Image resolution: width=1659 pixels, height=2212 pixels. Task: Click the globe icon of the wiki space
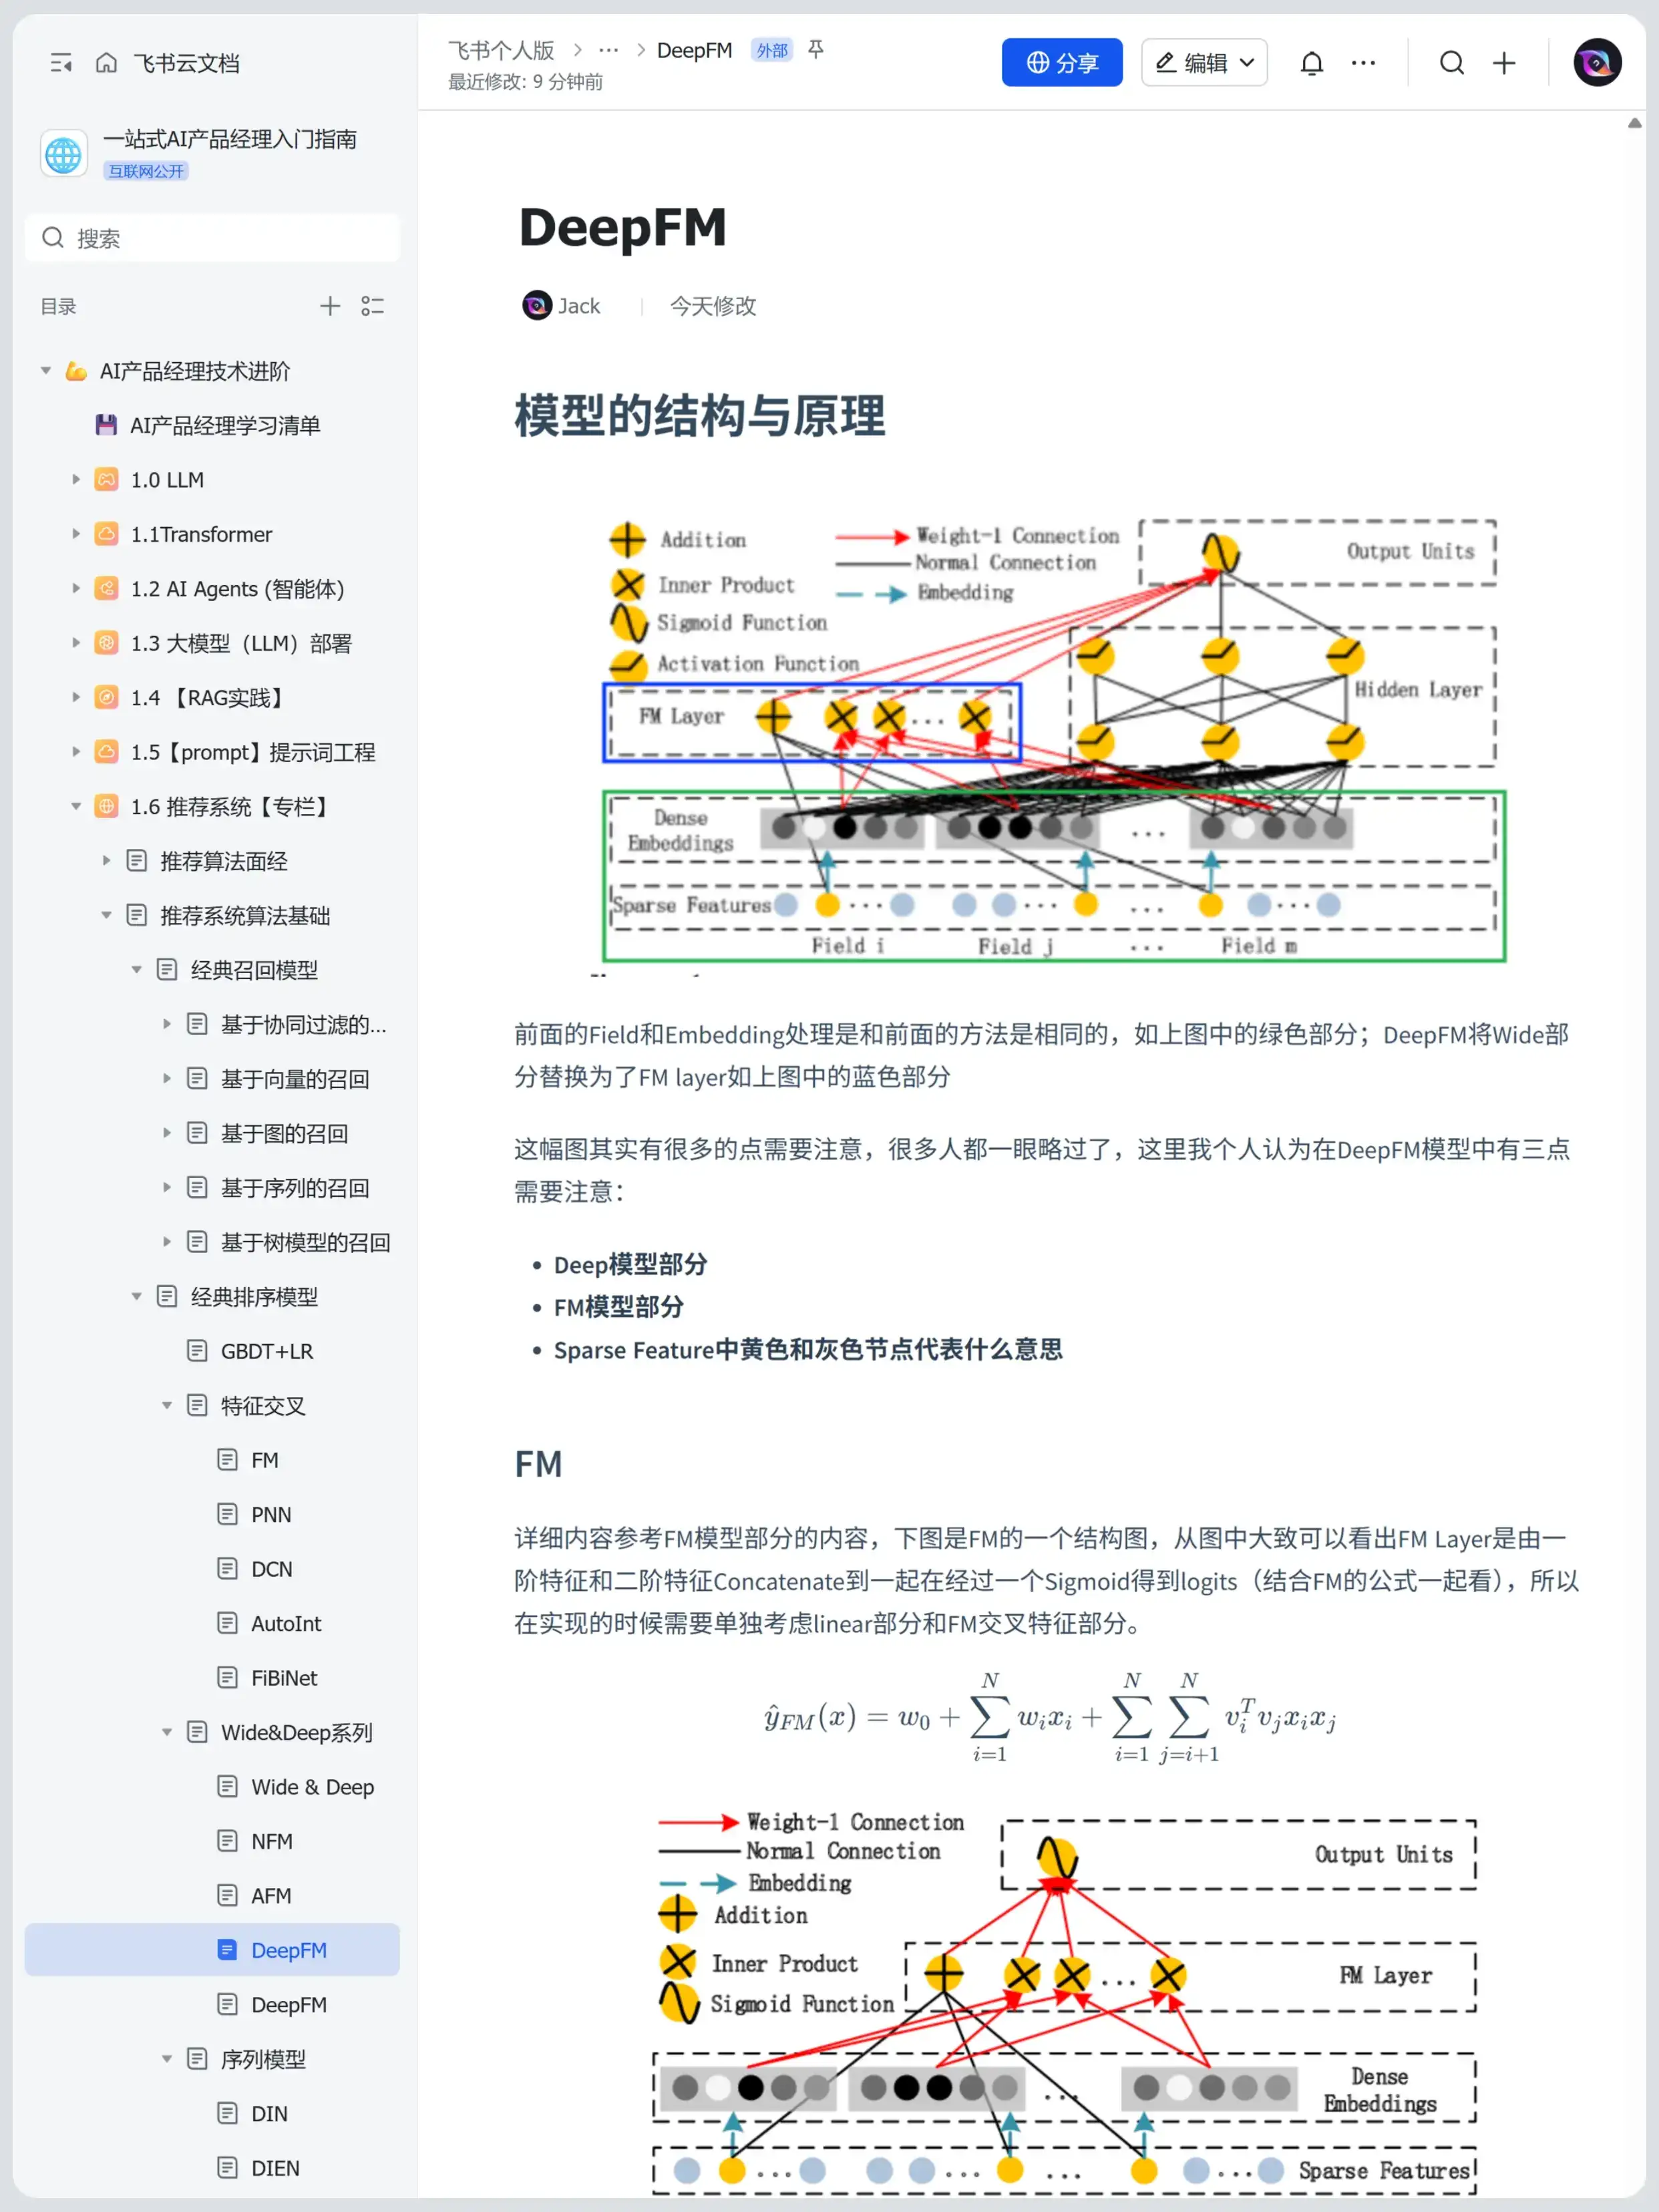63,153
